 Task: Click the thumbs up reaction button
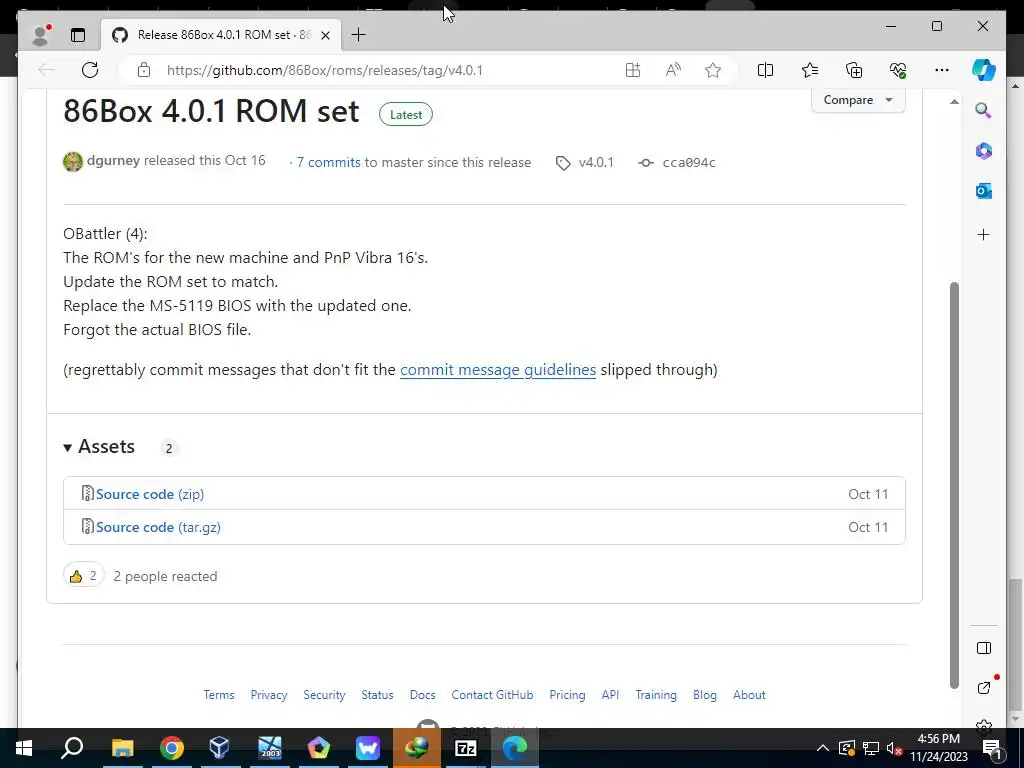point(84,575)
